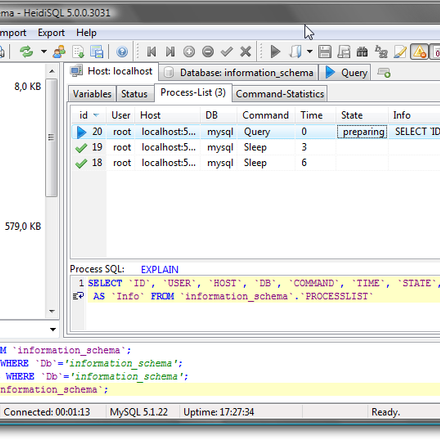Click the left panel scrollbar down arrow
This screenshot has width=440, height=440.
point(52,311)
